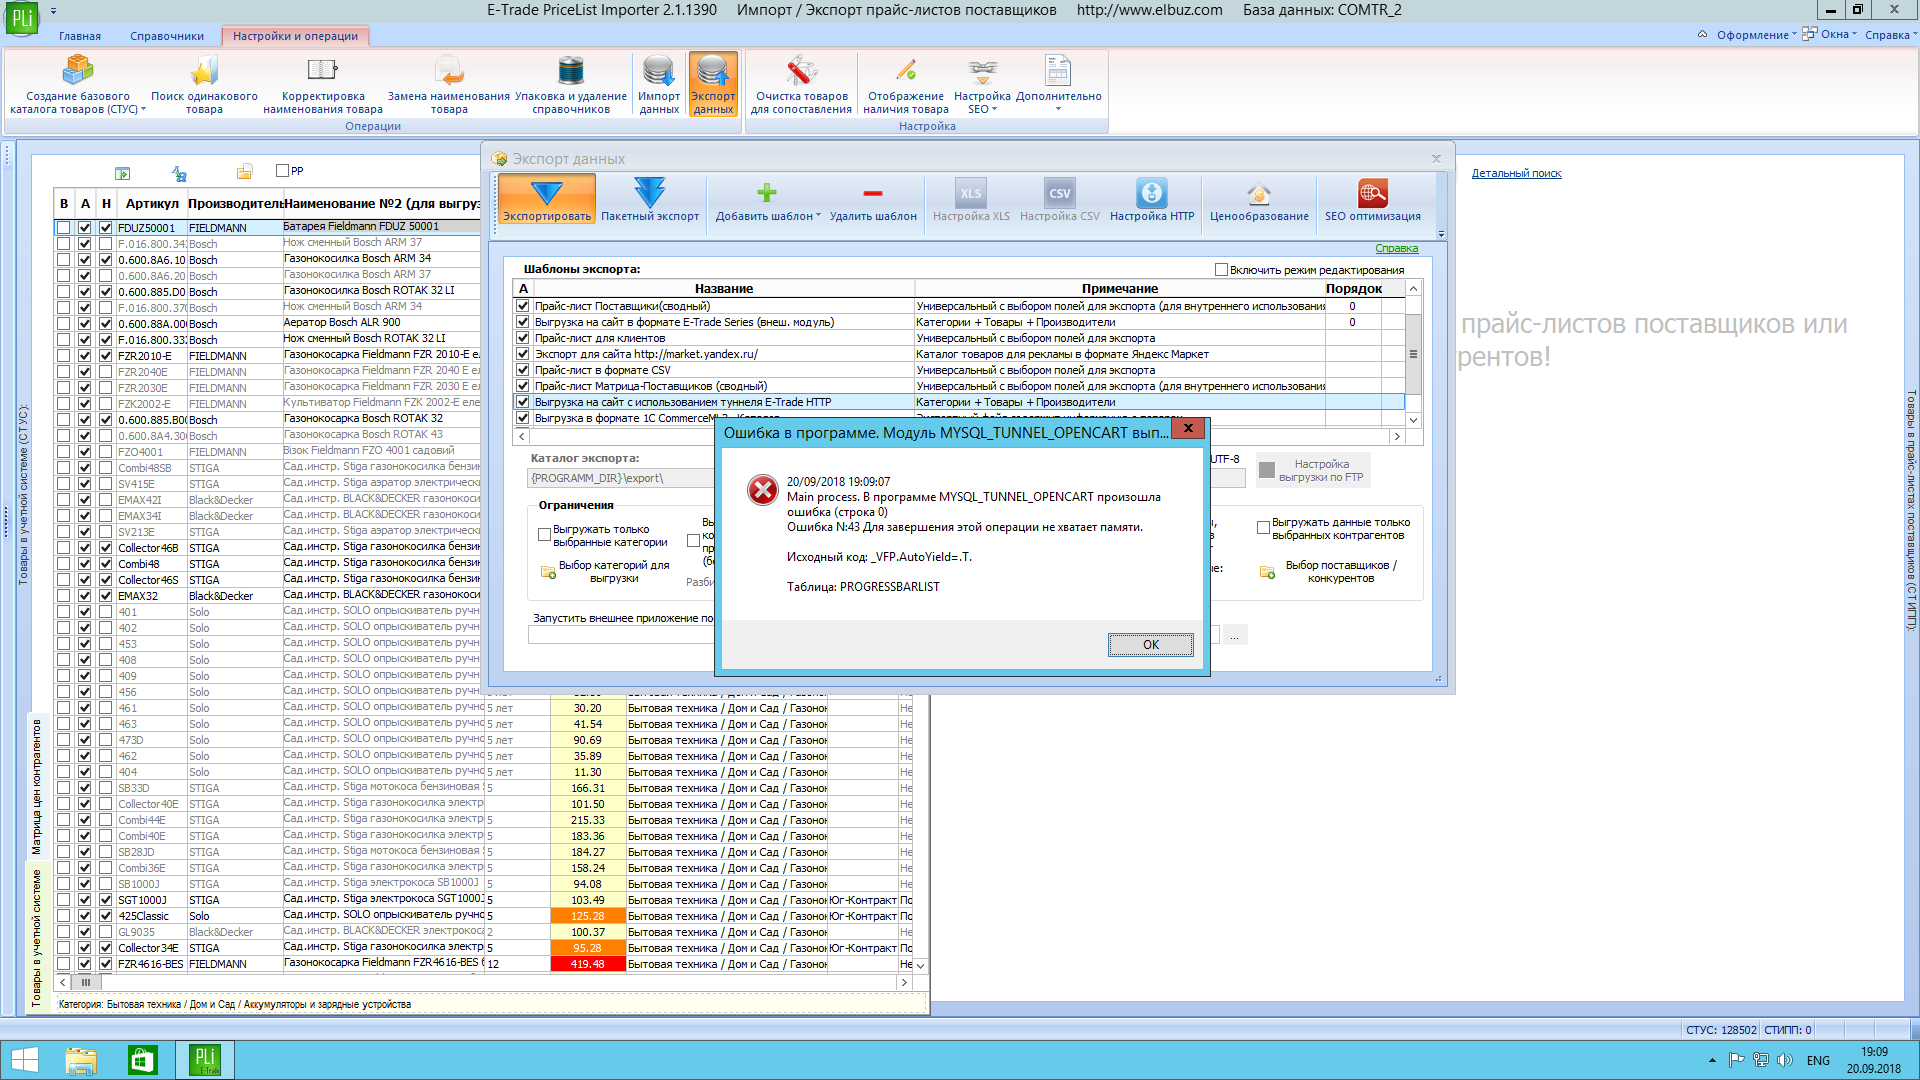
Task: Toggle checkbox for Прайс-лист для клиентов template
Action: (x=522, y=338)
